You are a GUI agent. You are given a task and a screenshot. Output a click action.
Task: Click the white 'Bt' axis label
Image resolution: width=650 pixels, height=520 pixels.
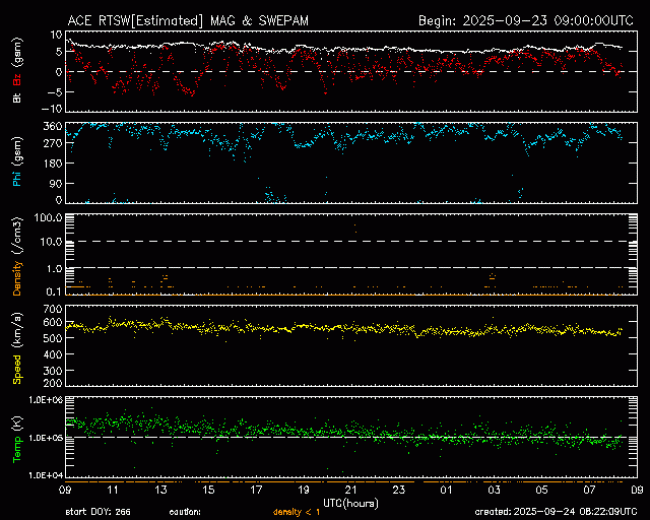coord(17,97)
